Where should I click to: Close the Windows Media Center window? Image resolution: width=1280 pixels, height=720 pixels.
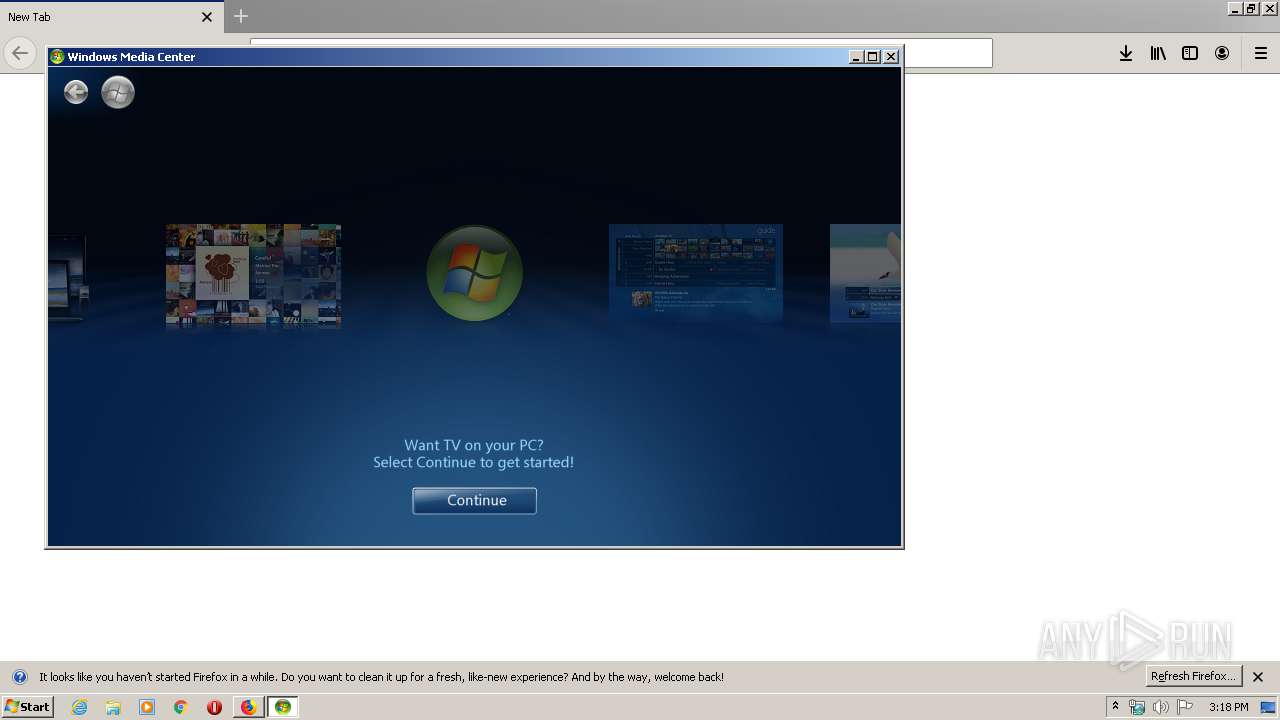pos(891,57)
